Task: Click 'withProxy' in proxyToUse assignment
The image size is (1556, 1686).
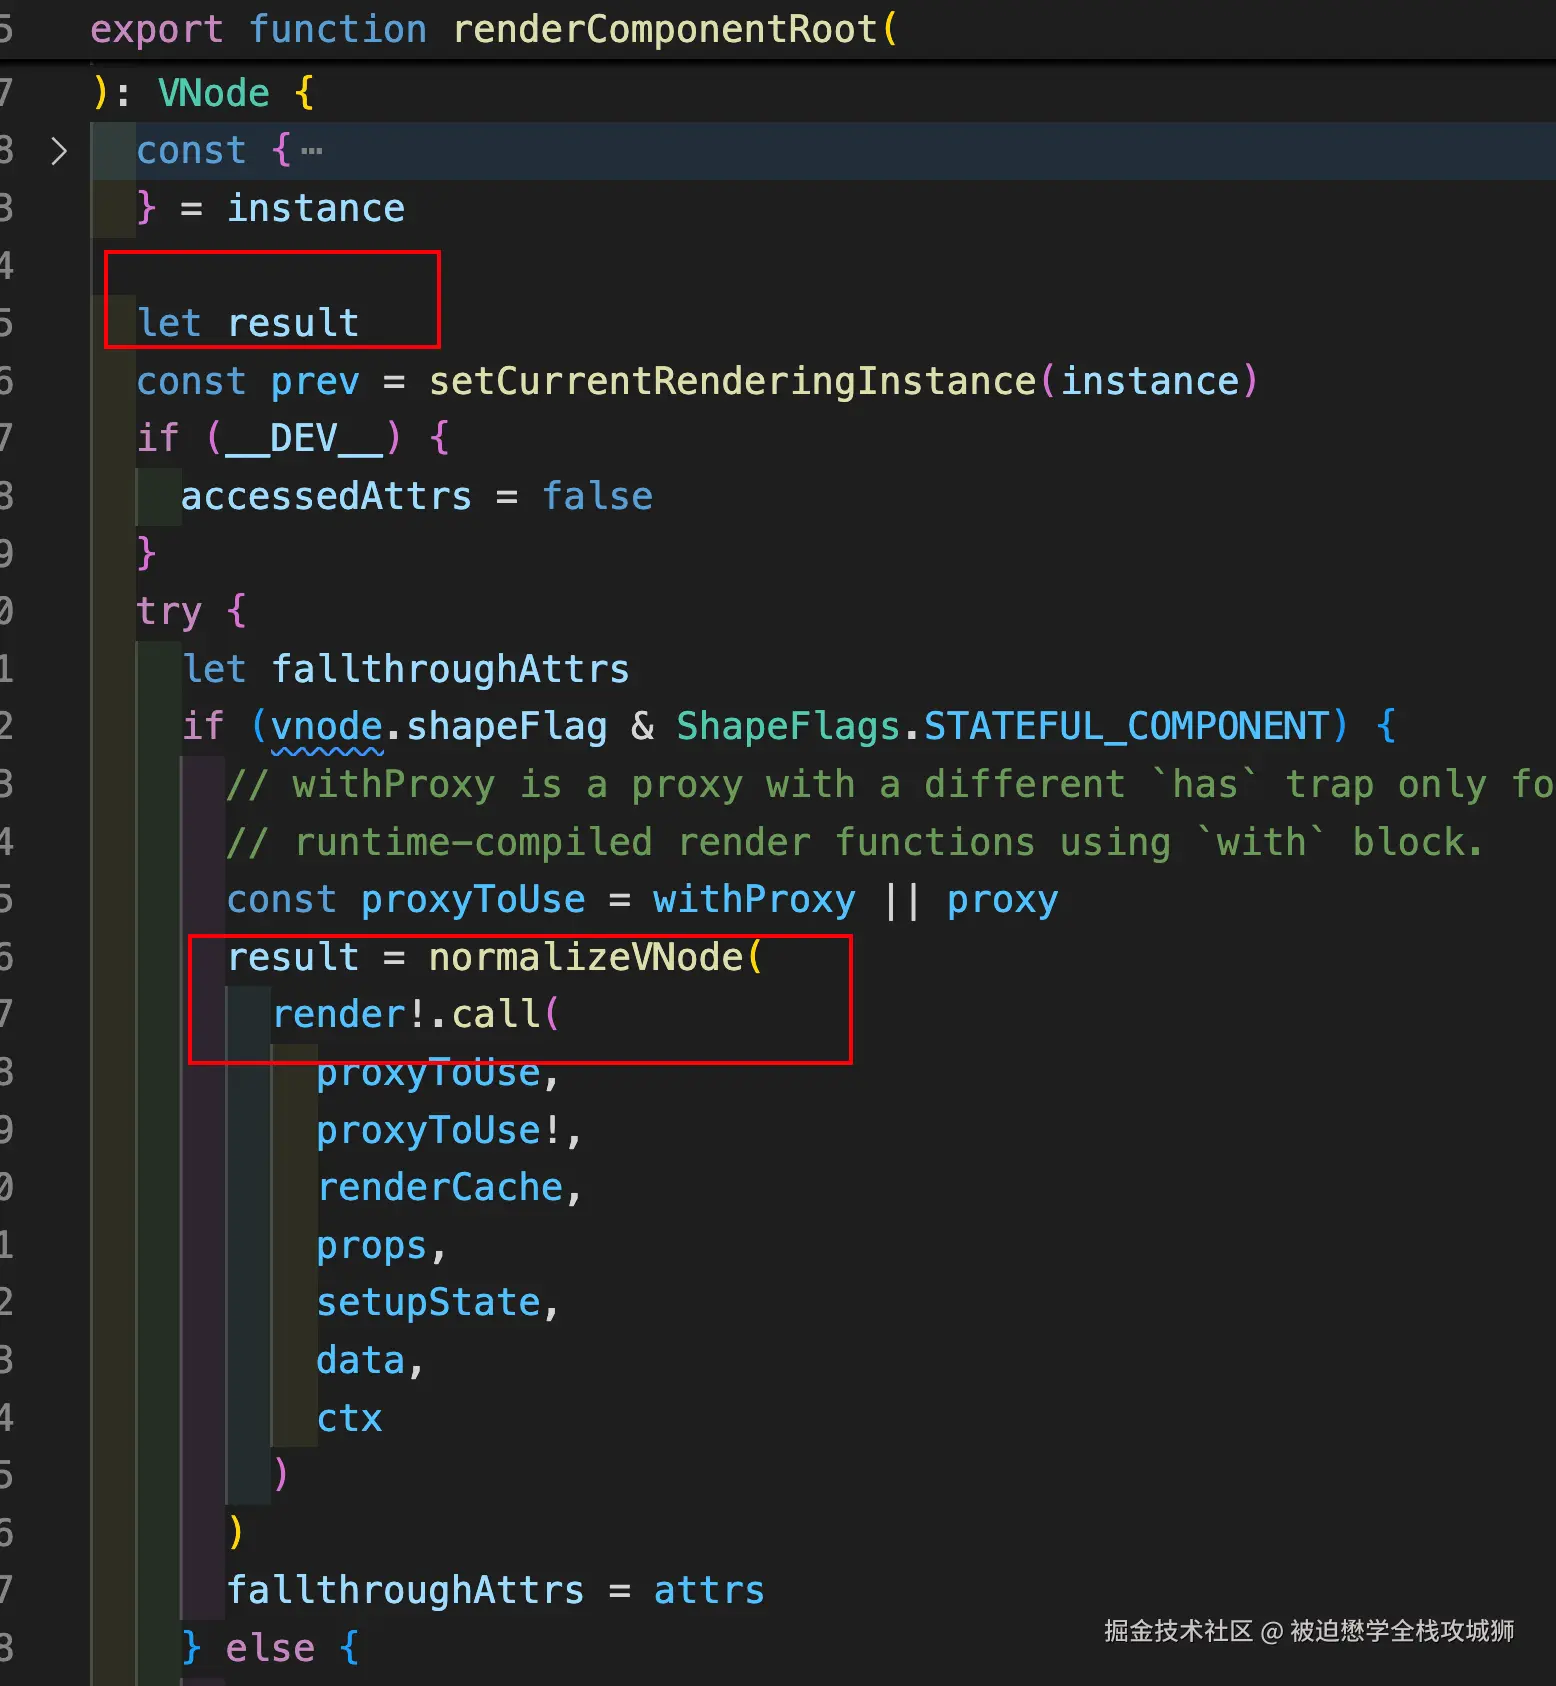Action: pyautogui.click(x=754, y=900)
